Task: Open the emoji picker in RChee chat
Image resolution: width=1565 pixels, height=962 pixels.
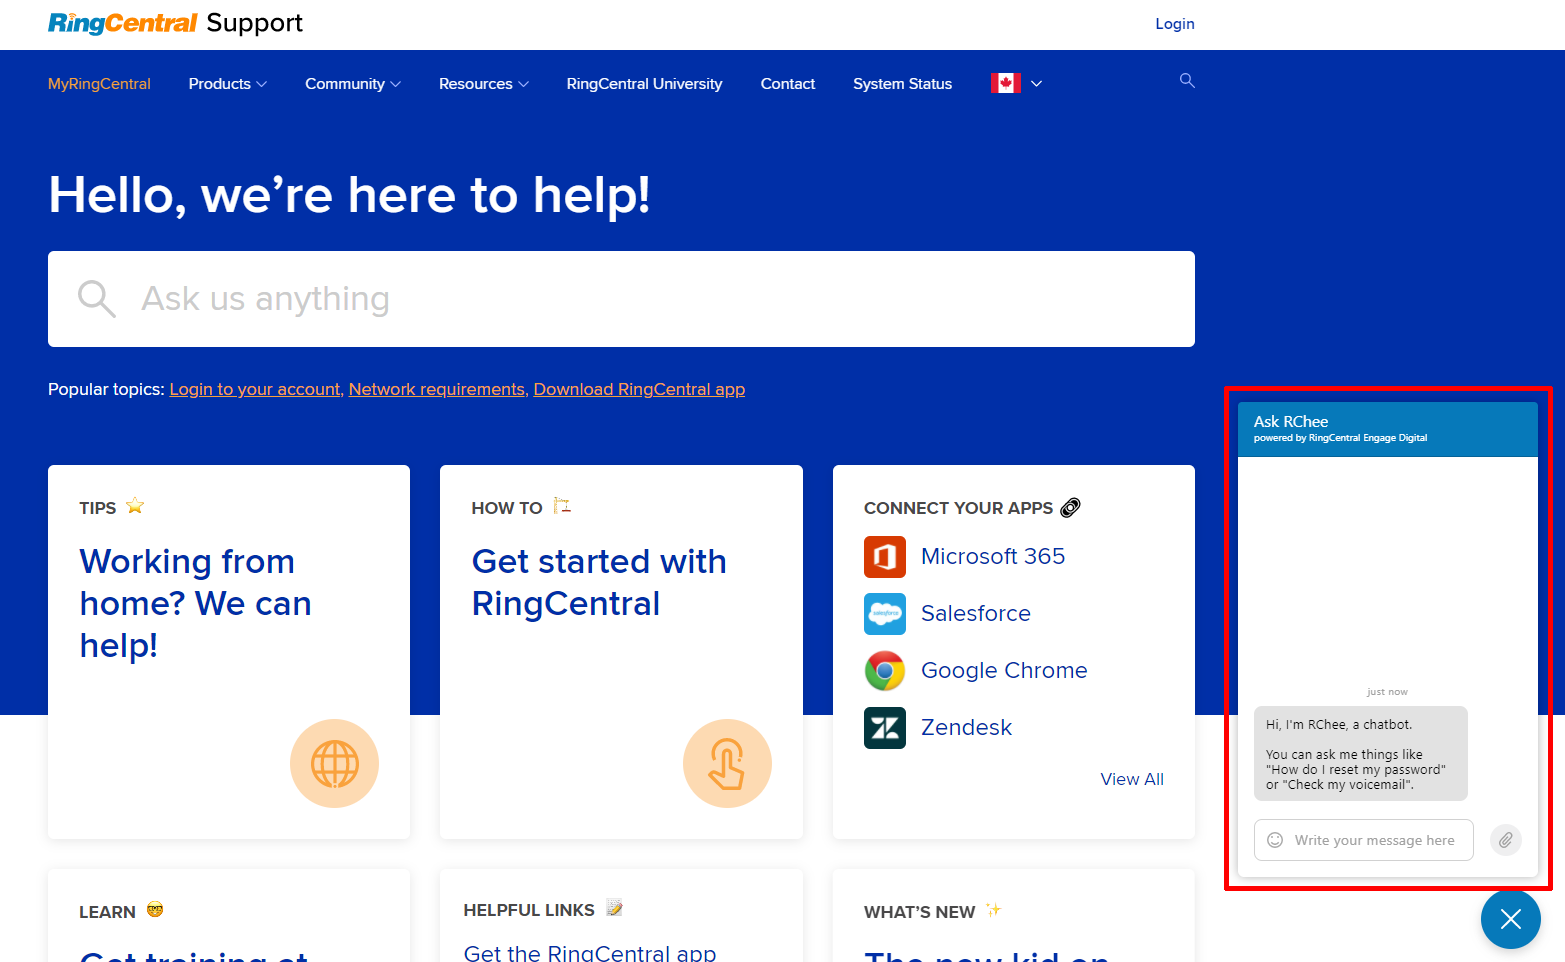Action: tap(1274, 840)
